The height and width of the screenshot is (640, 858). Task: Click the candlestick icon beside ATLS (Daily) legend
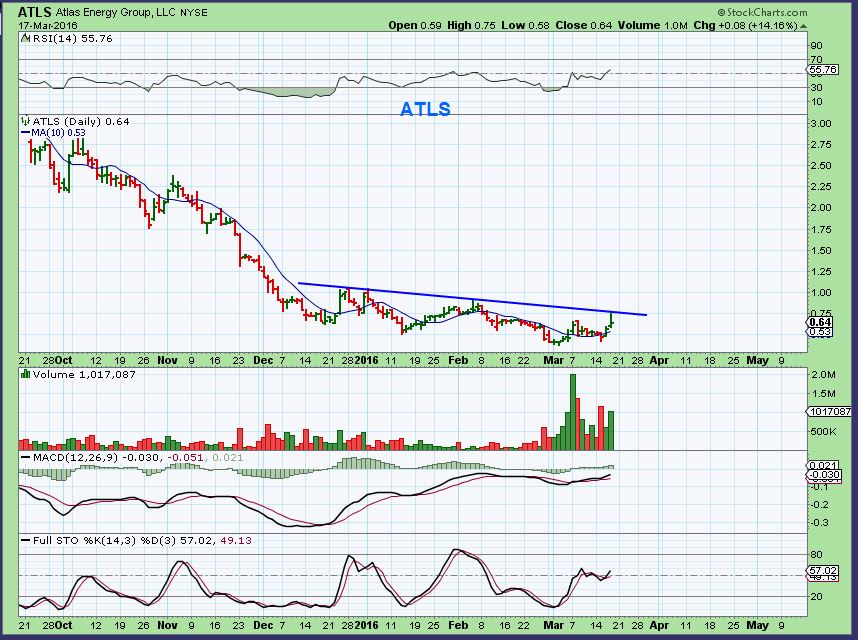26,121
